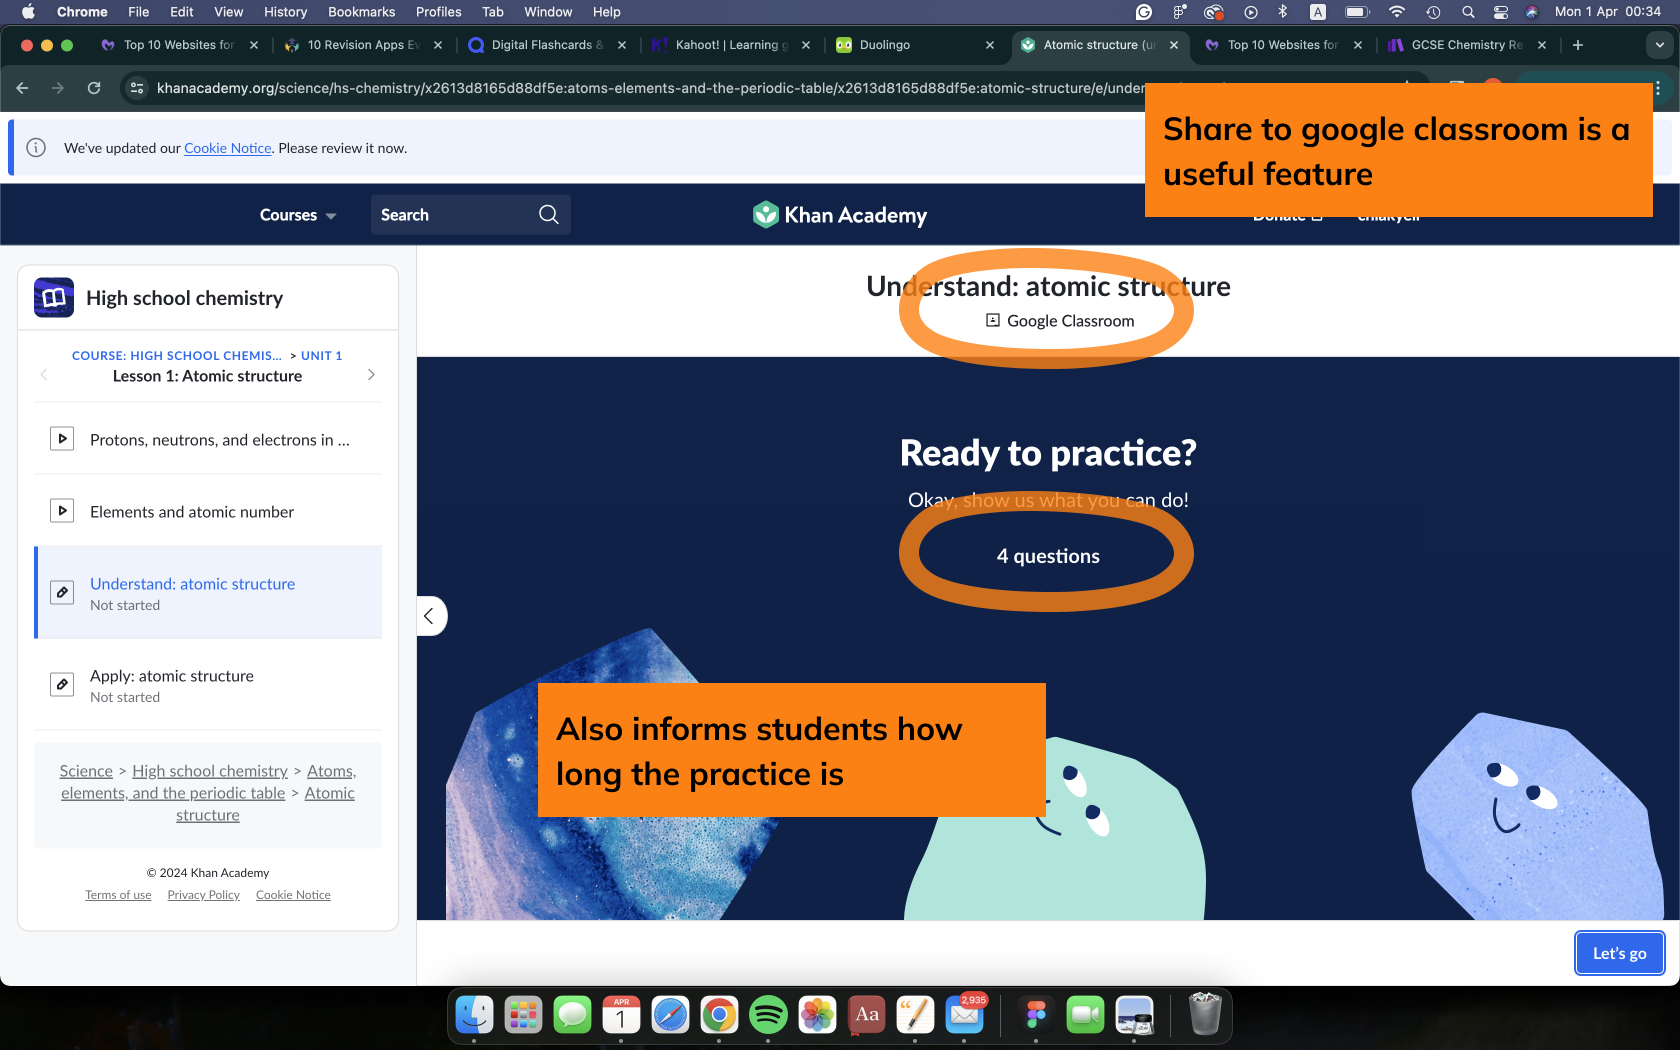Open the Apple menu
1680x1050 pixels.
tap(28, 12)
